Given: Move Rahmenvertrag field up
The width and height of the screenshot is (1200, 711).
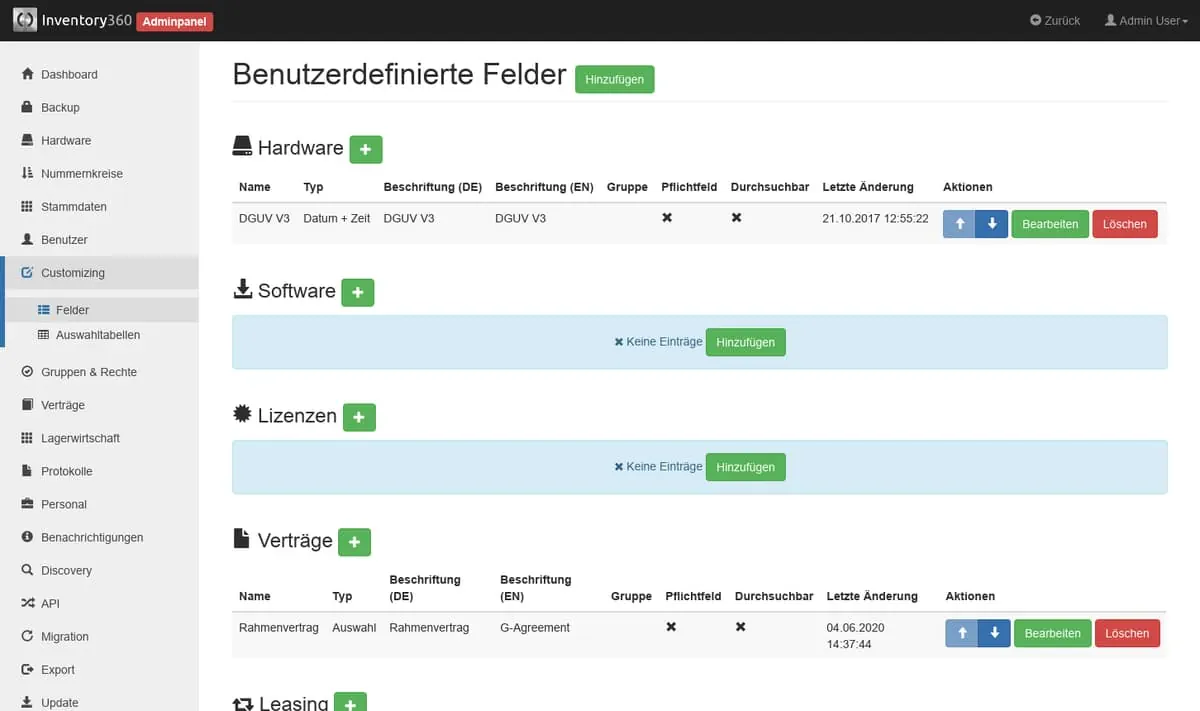Looking at the screenshot, I should click(961, 633).
